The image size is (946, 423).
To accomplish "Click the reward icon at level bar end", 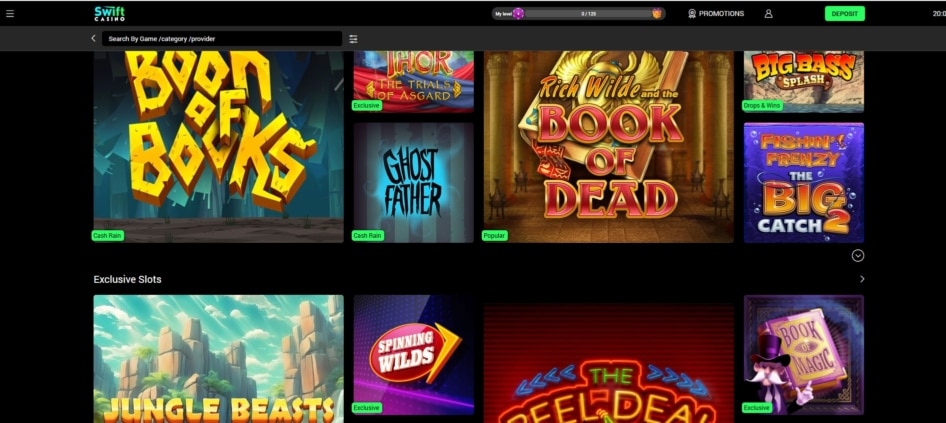I will [657, 14].
